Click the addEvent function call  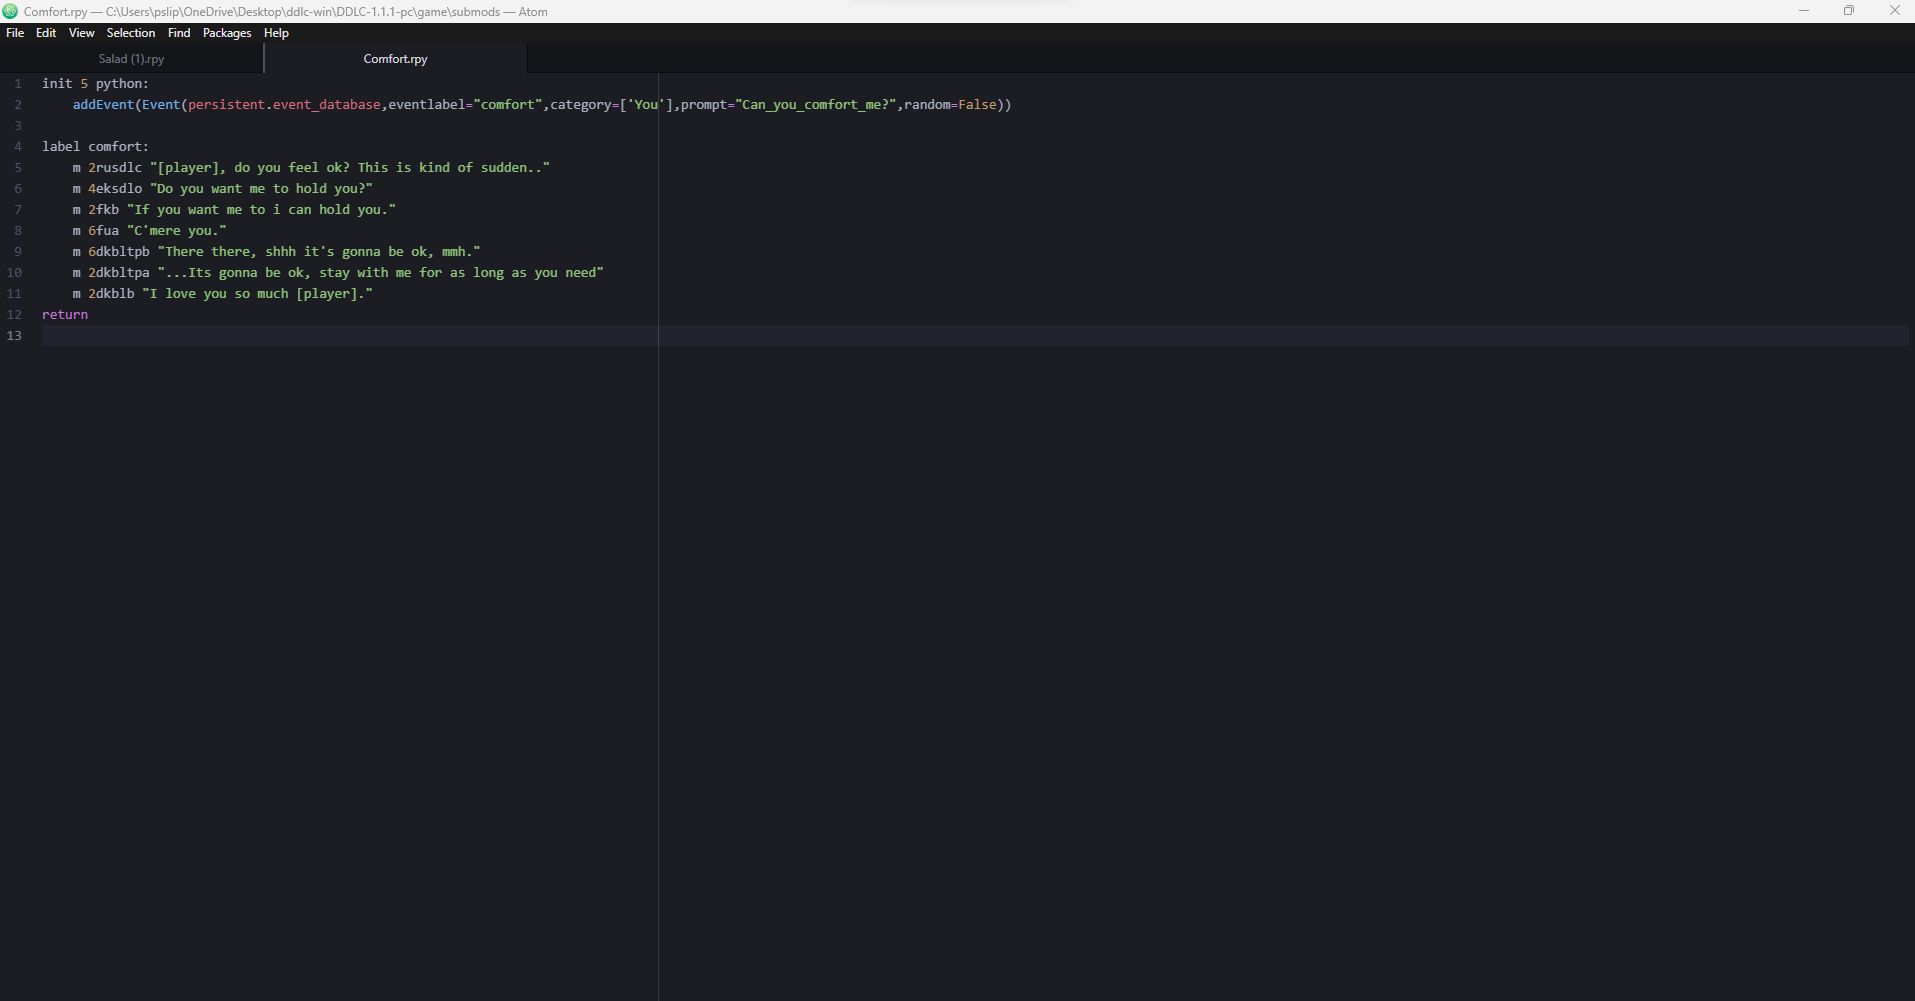tap(104, 104)
